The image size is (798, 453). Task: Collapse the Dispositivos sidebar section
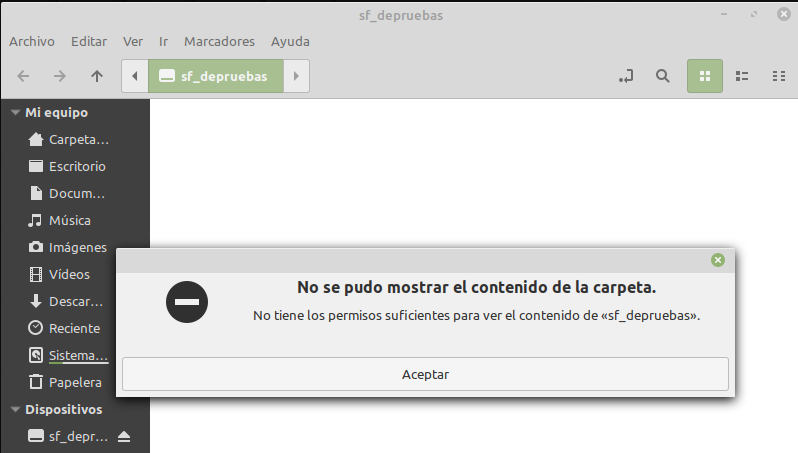point(15,410)
